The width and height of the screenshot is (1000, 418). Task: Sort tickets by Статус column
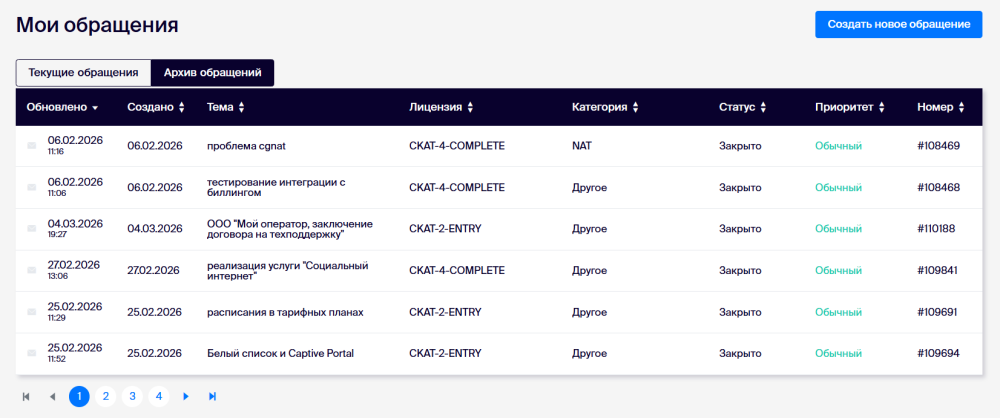tap(742, 107)
